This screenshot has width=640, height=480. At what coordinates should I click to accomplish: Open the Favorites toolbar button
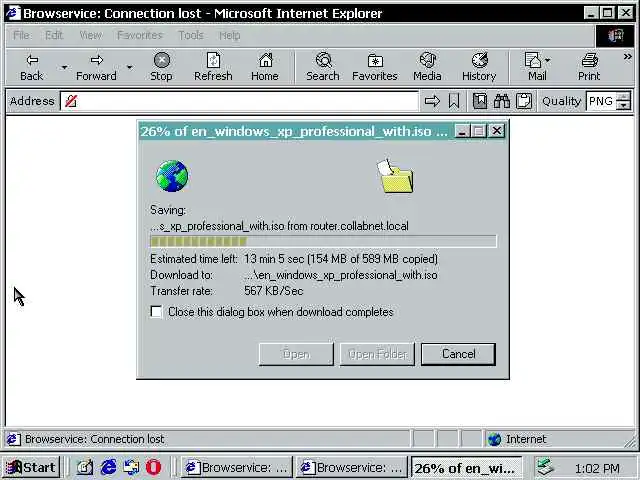[375, 67]
